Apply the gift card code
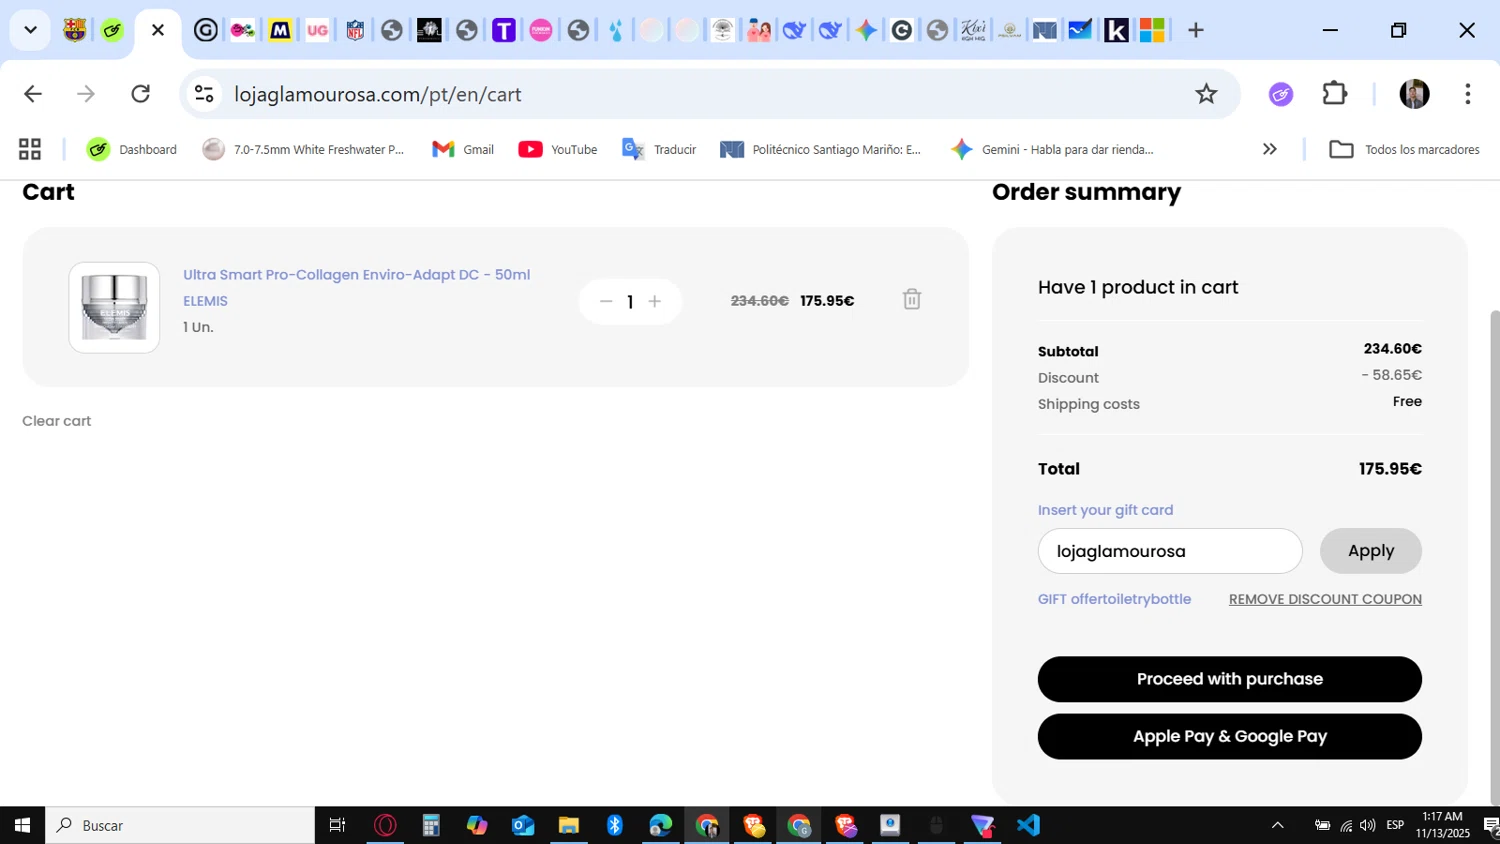Screen dimensions: 1500x844 click(x=1371, y=551)
